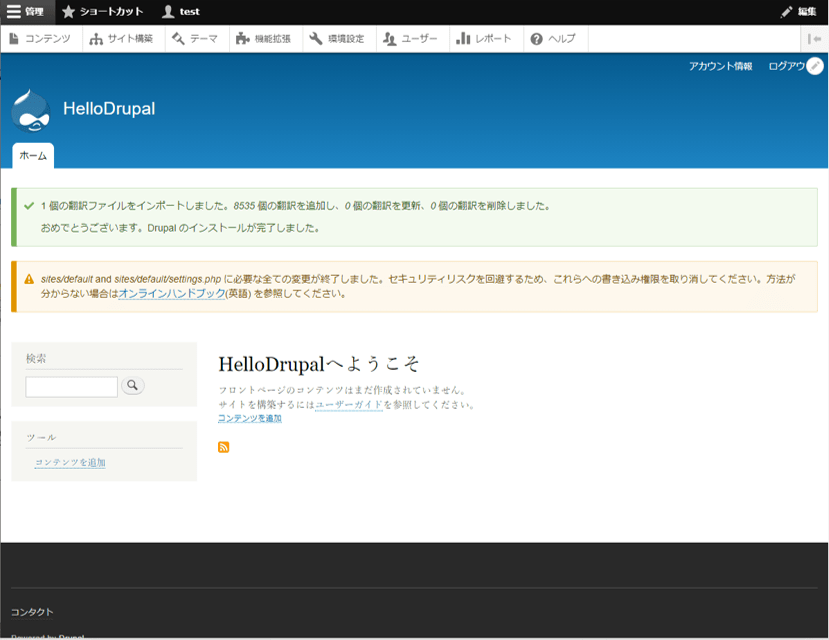Select the ホーム tab

(x=33, y=156)
